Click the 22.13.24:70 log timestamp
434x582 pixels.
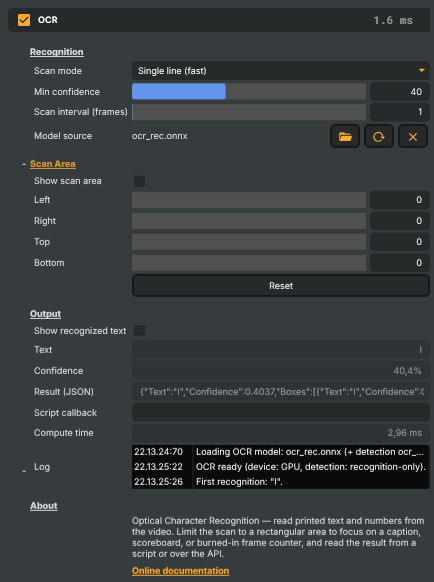click(159, 452)
